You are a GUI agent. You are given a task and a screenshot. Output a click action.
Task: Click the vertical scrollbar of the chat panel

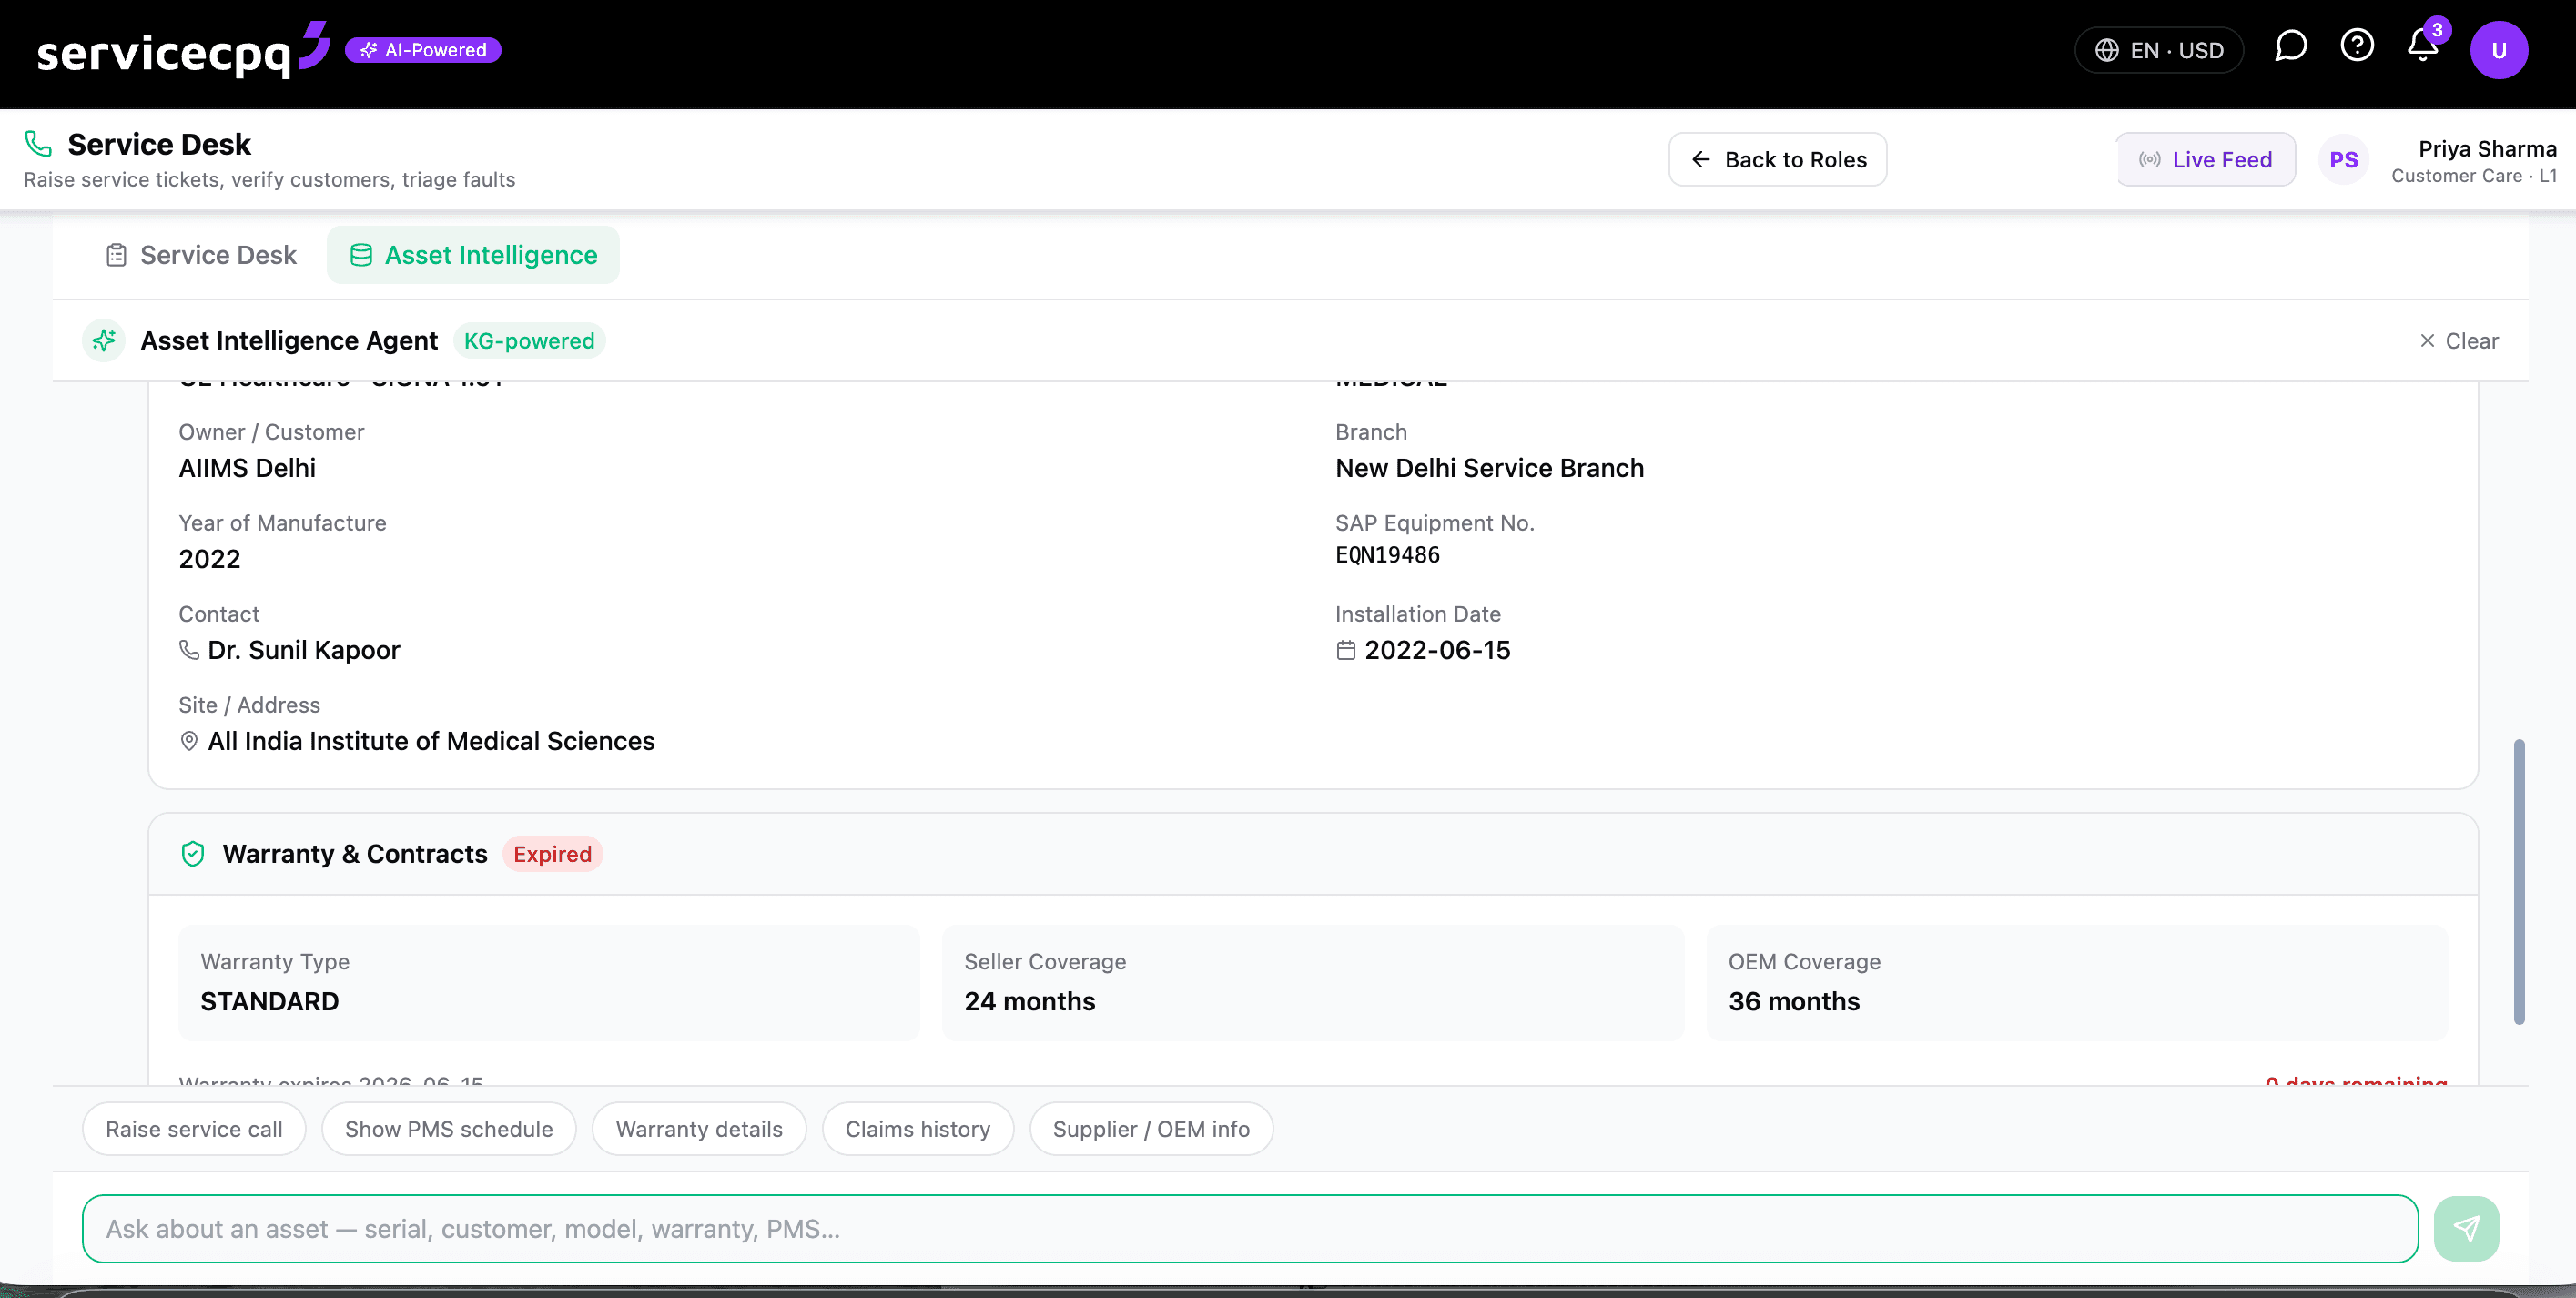click(2519, 882)
